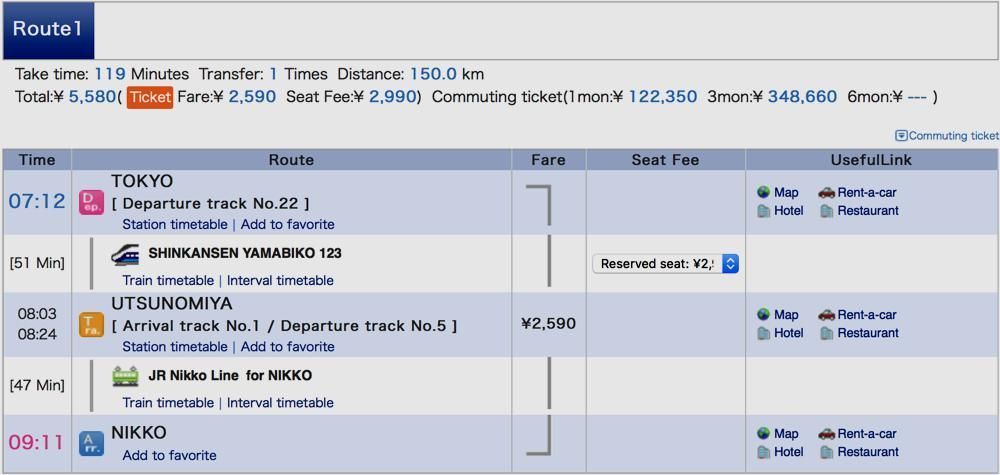Expand the Commuting ticket details link

click(948, 135)
